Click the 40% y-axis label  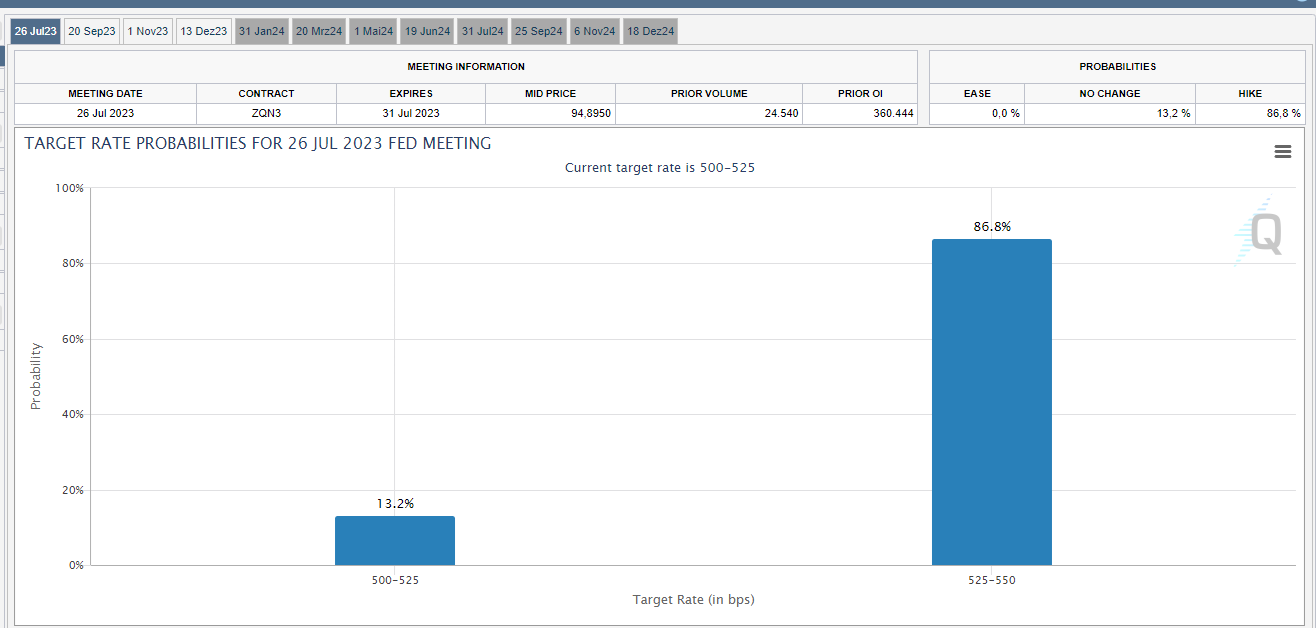(x=72, y=414)
